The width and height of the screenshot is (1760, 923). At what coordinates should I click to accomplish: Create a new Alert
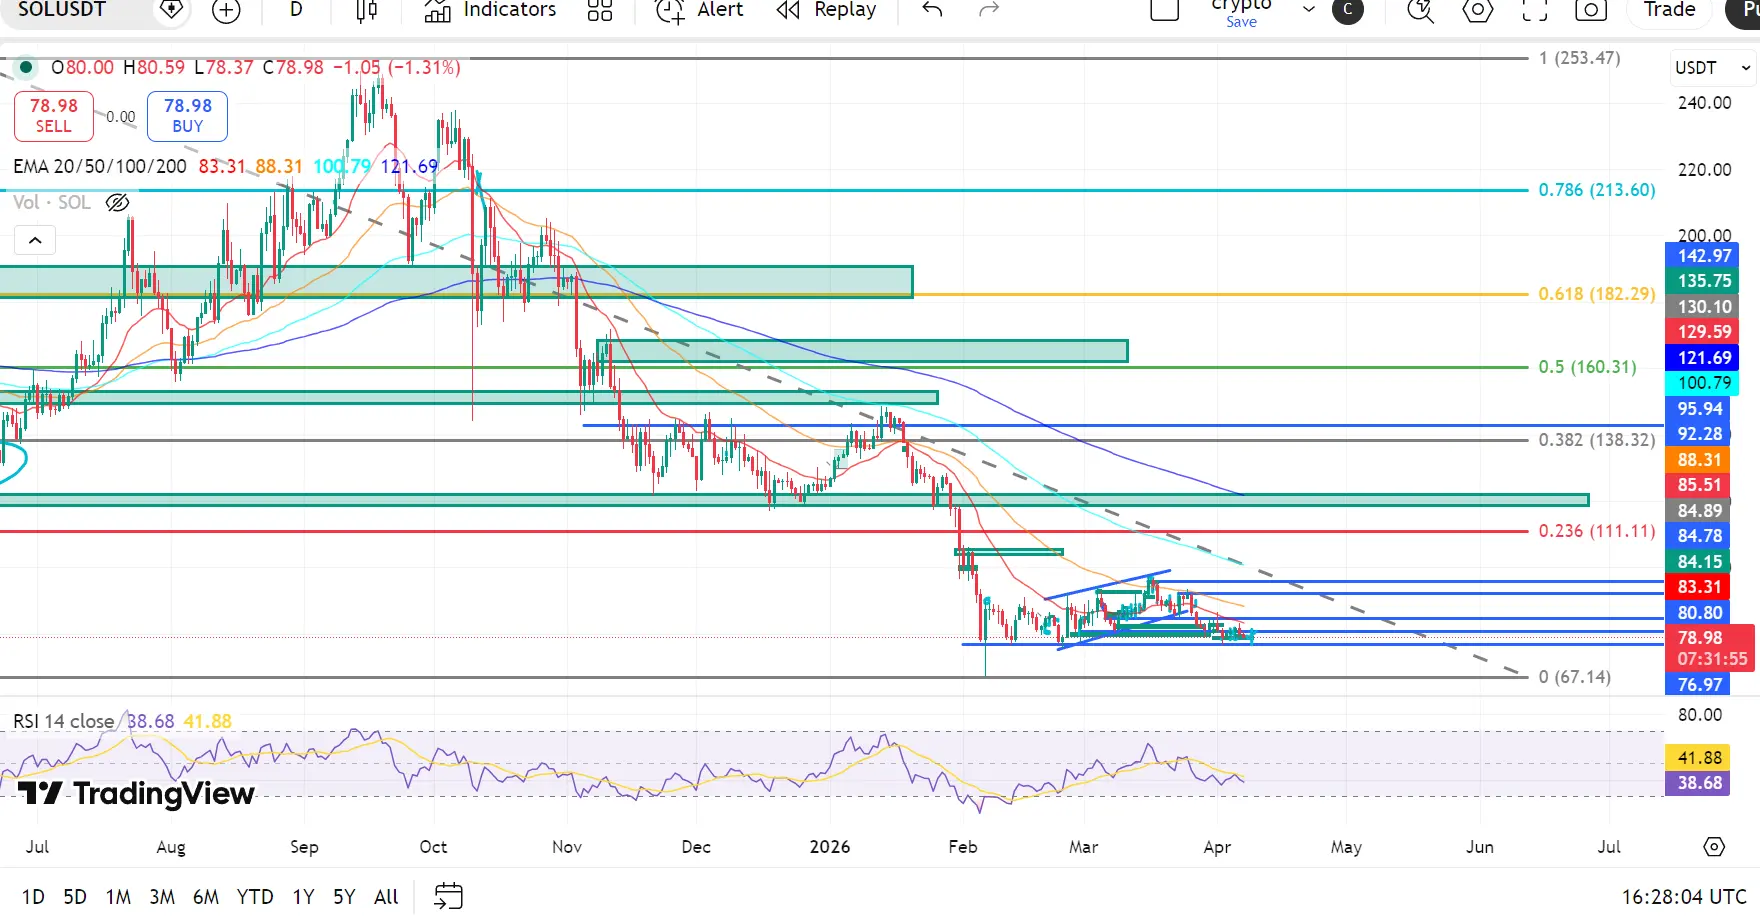pyautogui.click(x=699, y=10)
